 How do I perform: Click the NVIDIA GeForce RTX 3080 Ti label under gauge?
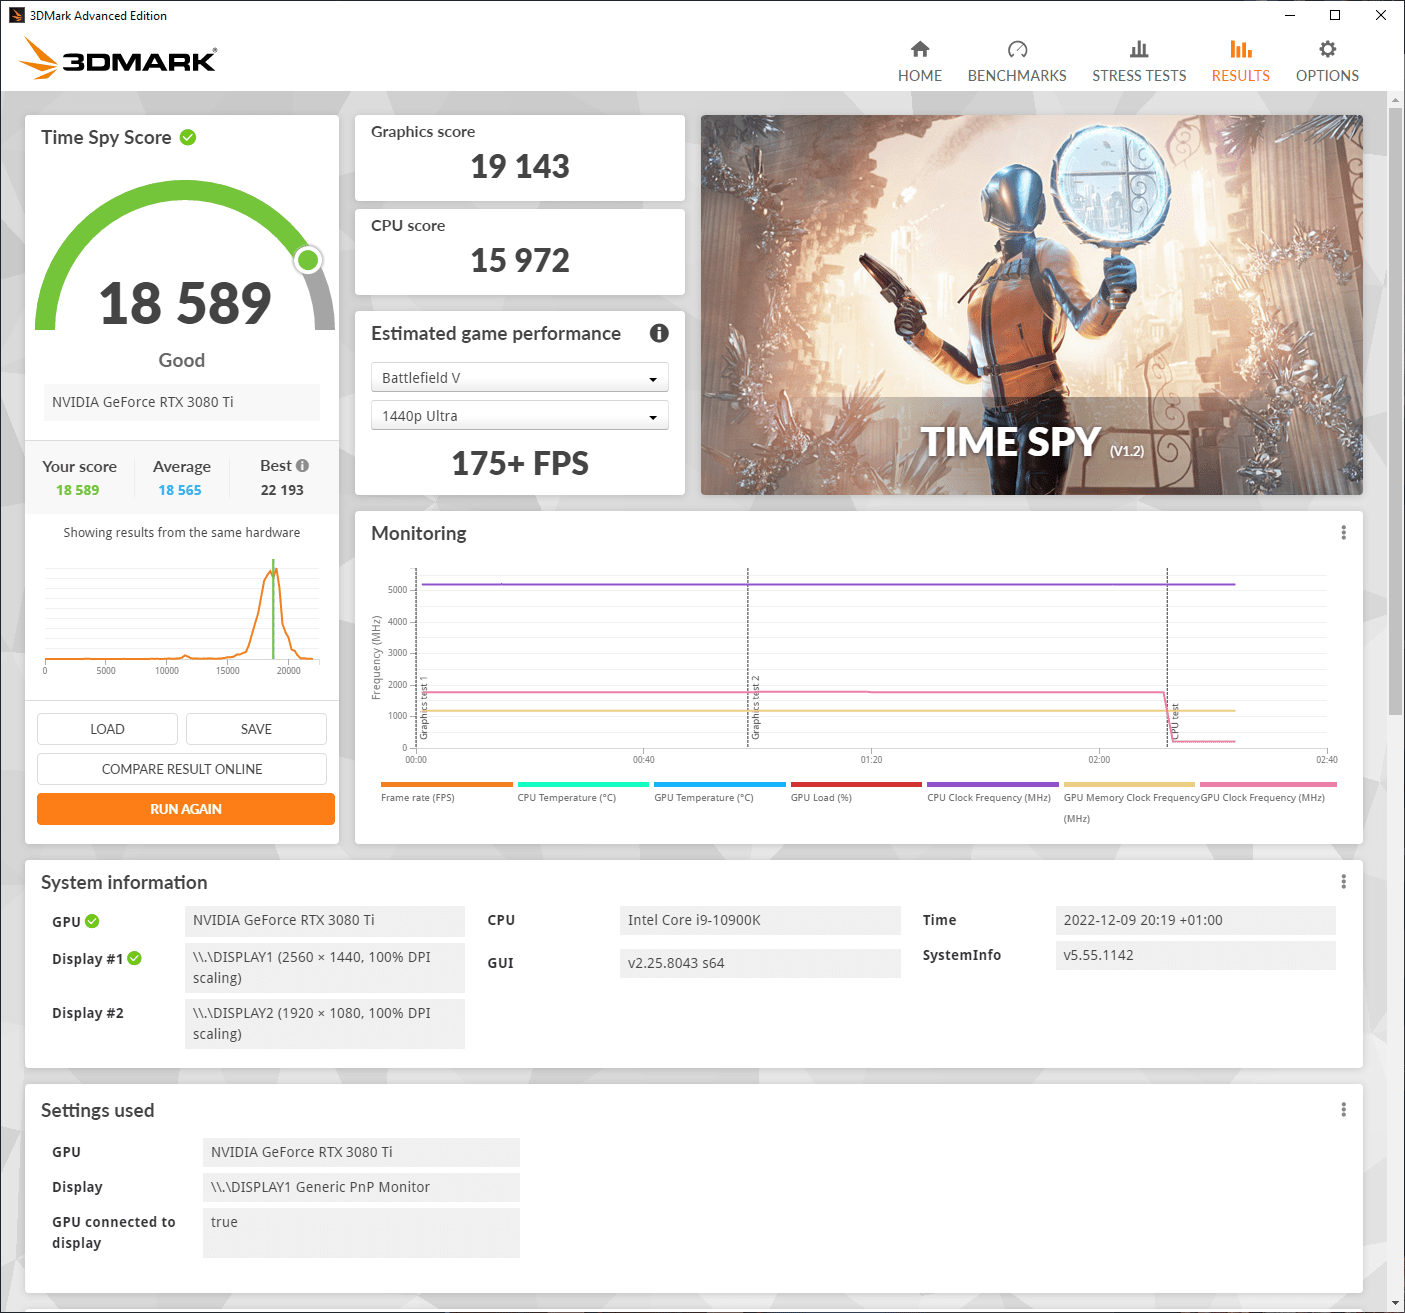click(181, 402)
